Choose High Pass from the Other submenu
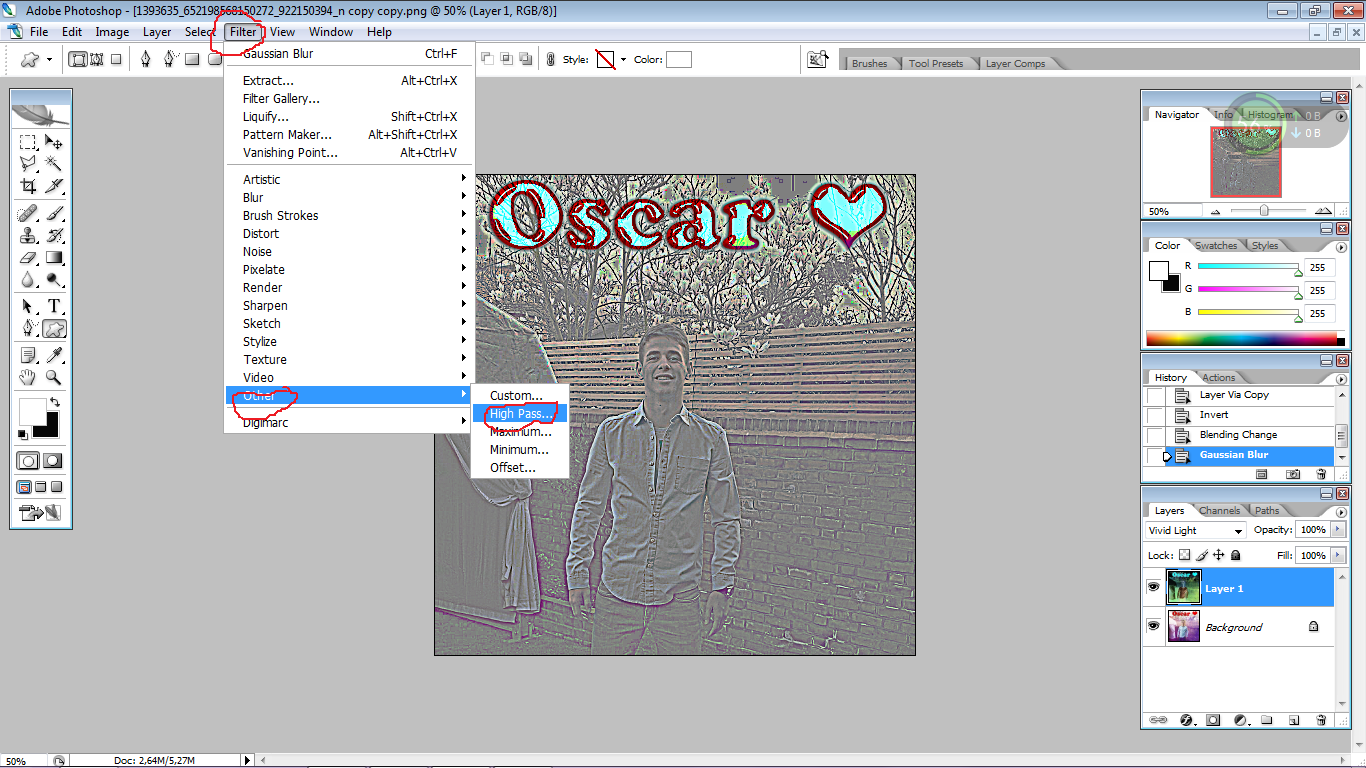 pyautogui.click(x=520, y=414)
